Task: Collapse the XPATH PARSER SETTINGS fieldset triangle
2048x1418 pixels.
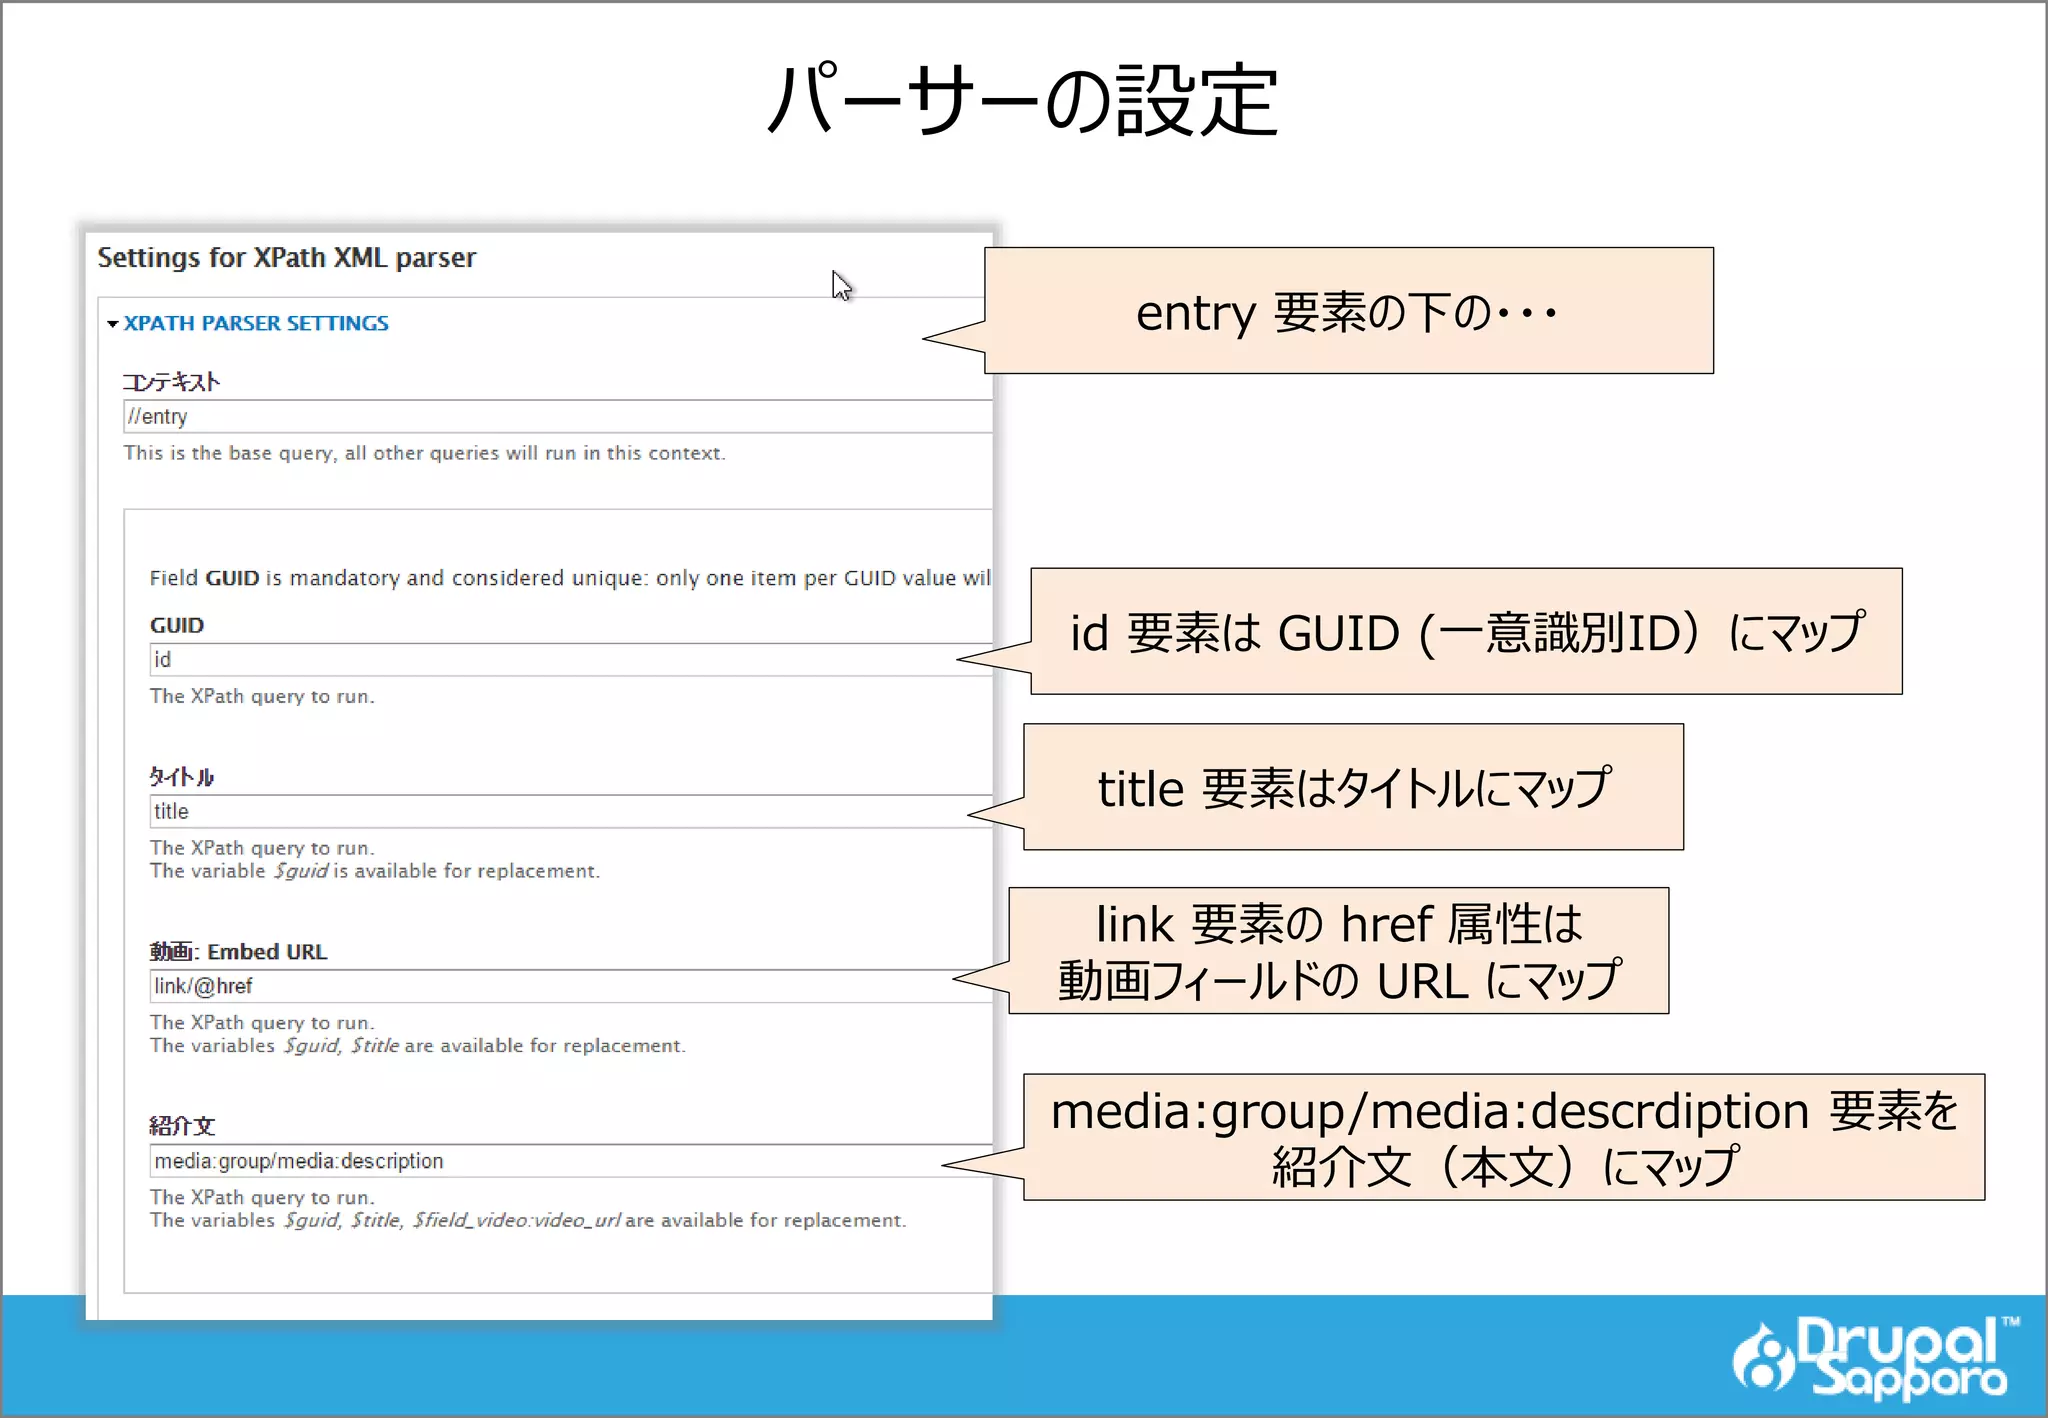Action: tap(113, 324)
